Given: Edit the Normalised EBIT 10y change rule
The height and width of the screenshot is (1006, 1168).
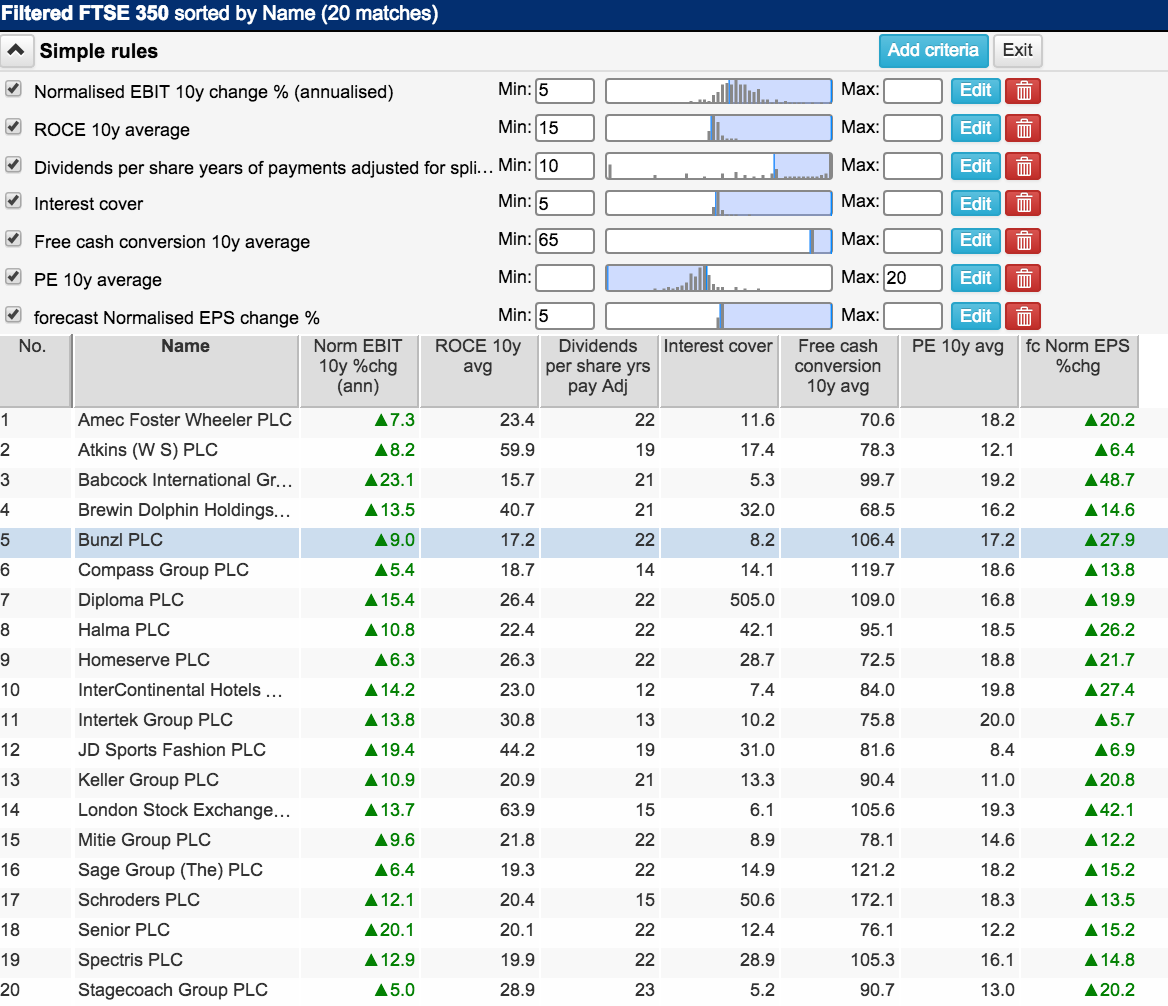Looking at the screenshot, I should (975, 91).
